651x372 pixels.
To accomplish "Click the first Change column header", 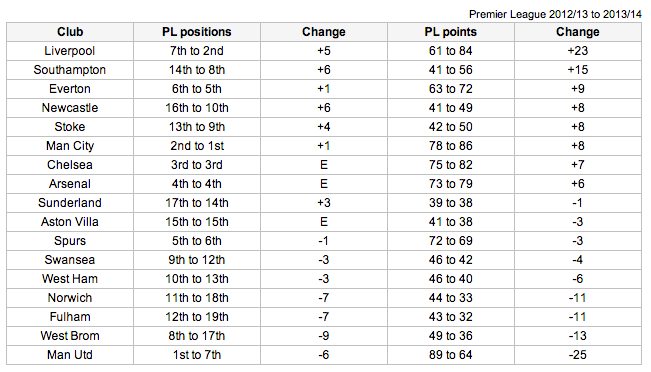I will coord(324,32).
